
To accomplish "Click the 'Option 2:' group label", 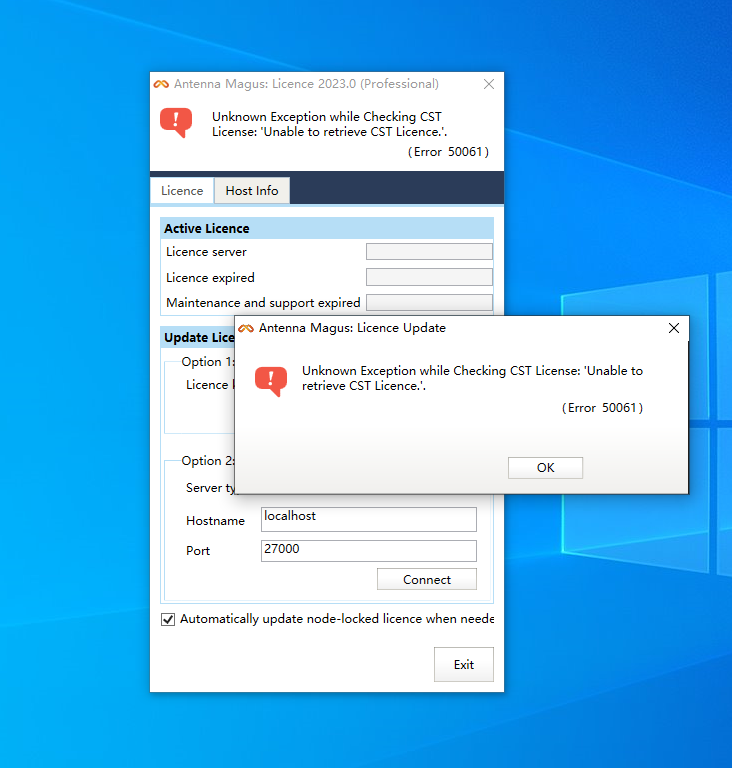I will (x=208, y=461).
